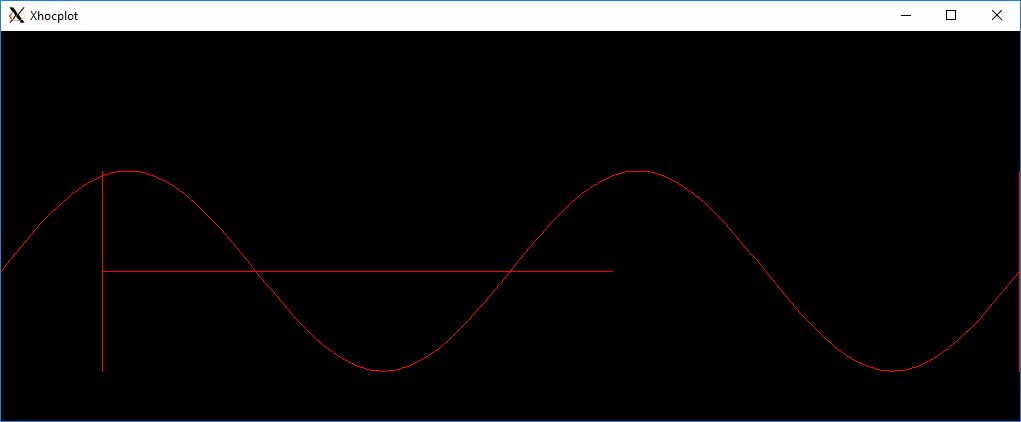The height and width of the screenshot is (422, 1021).
Task: Click the horizontal axis midway between the curve crossings
Action: 383,271
